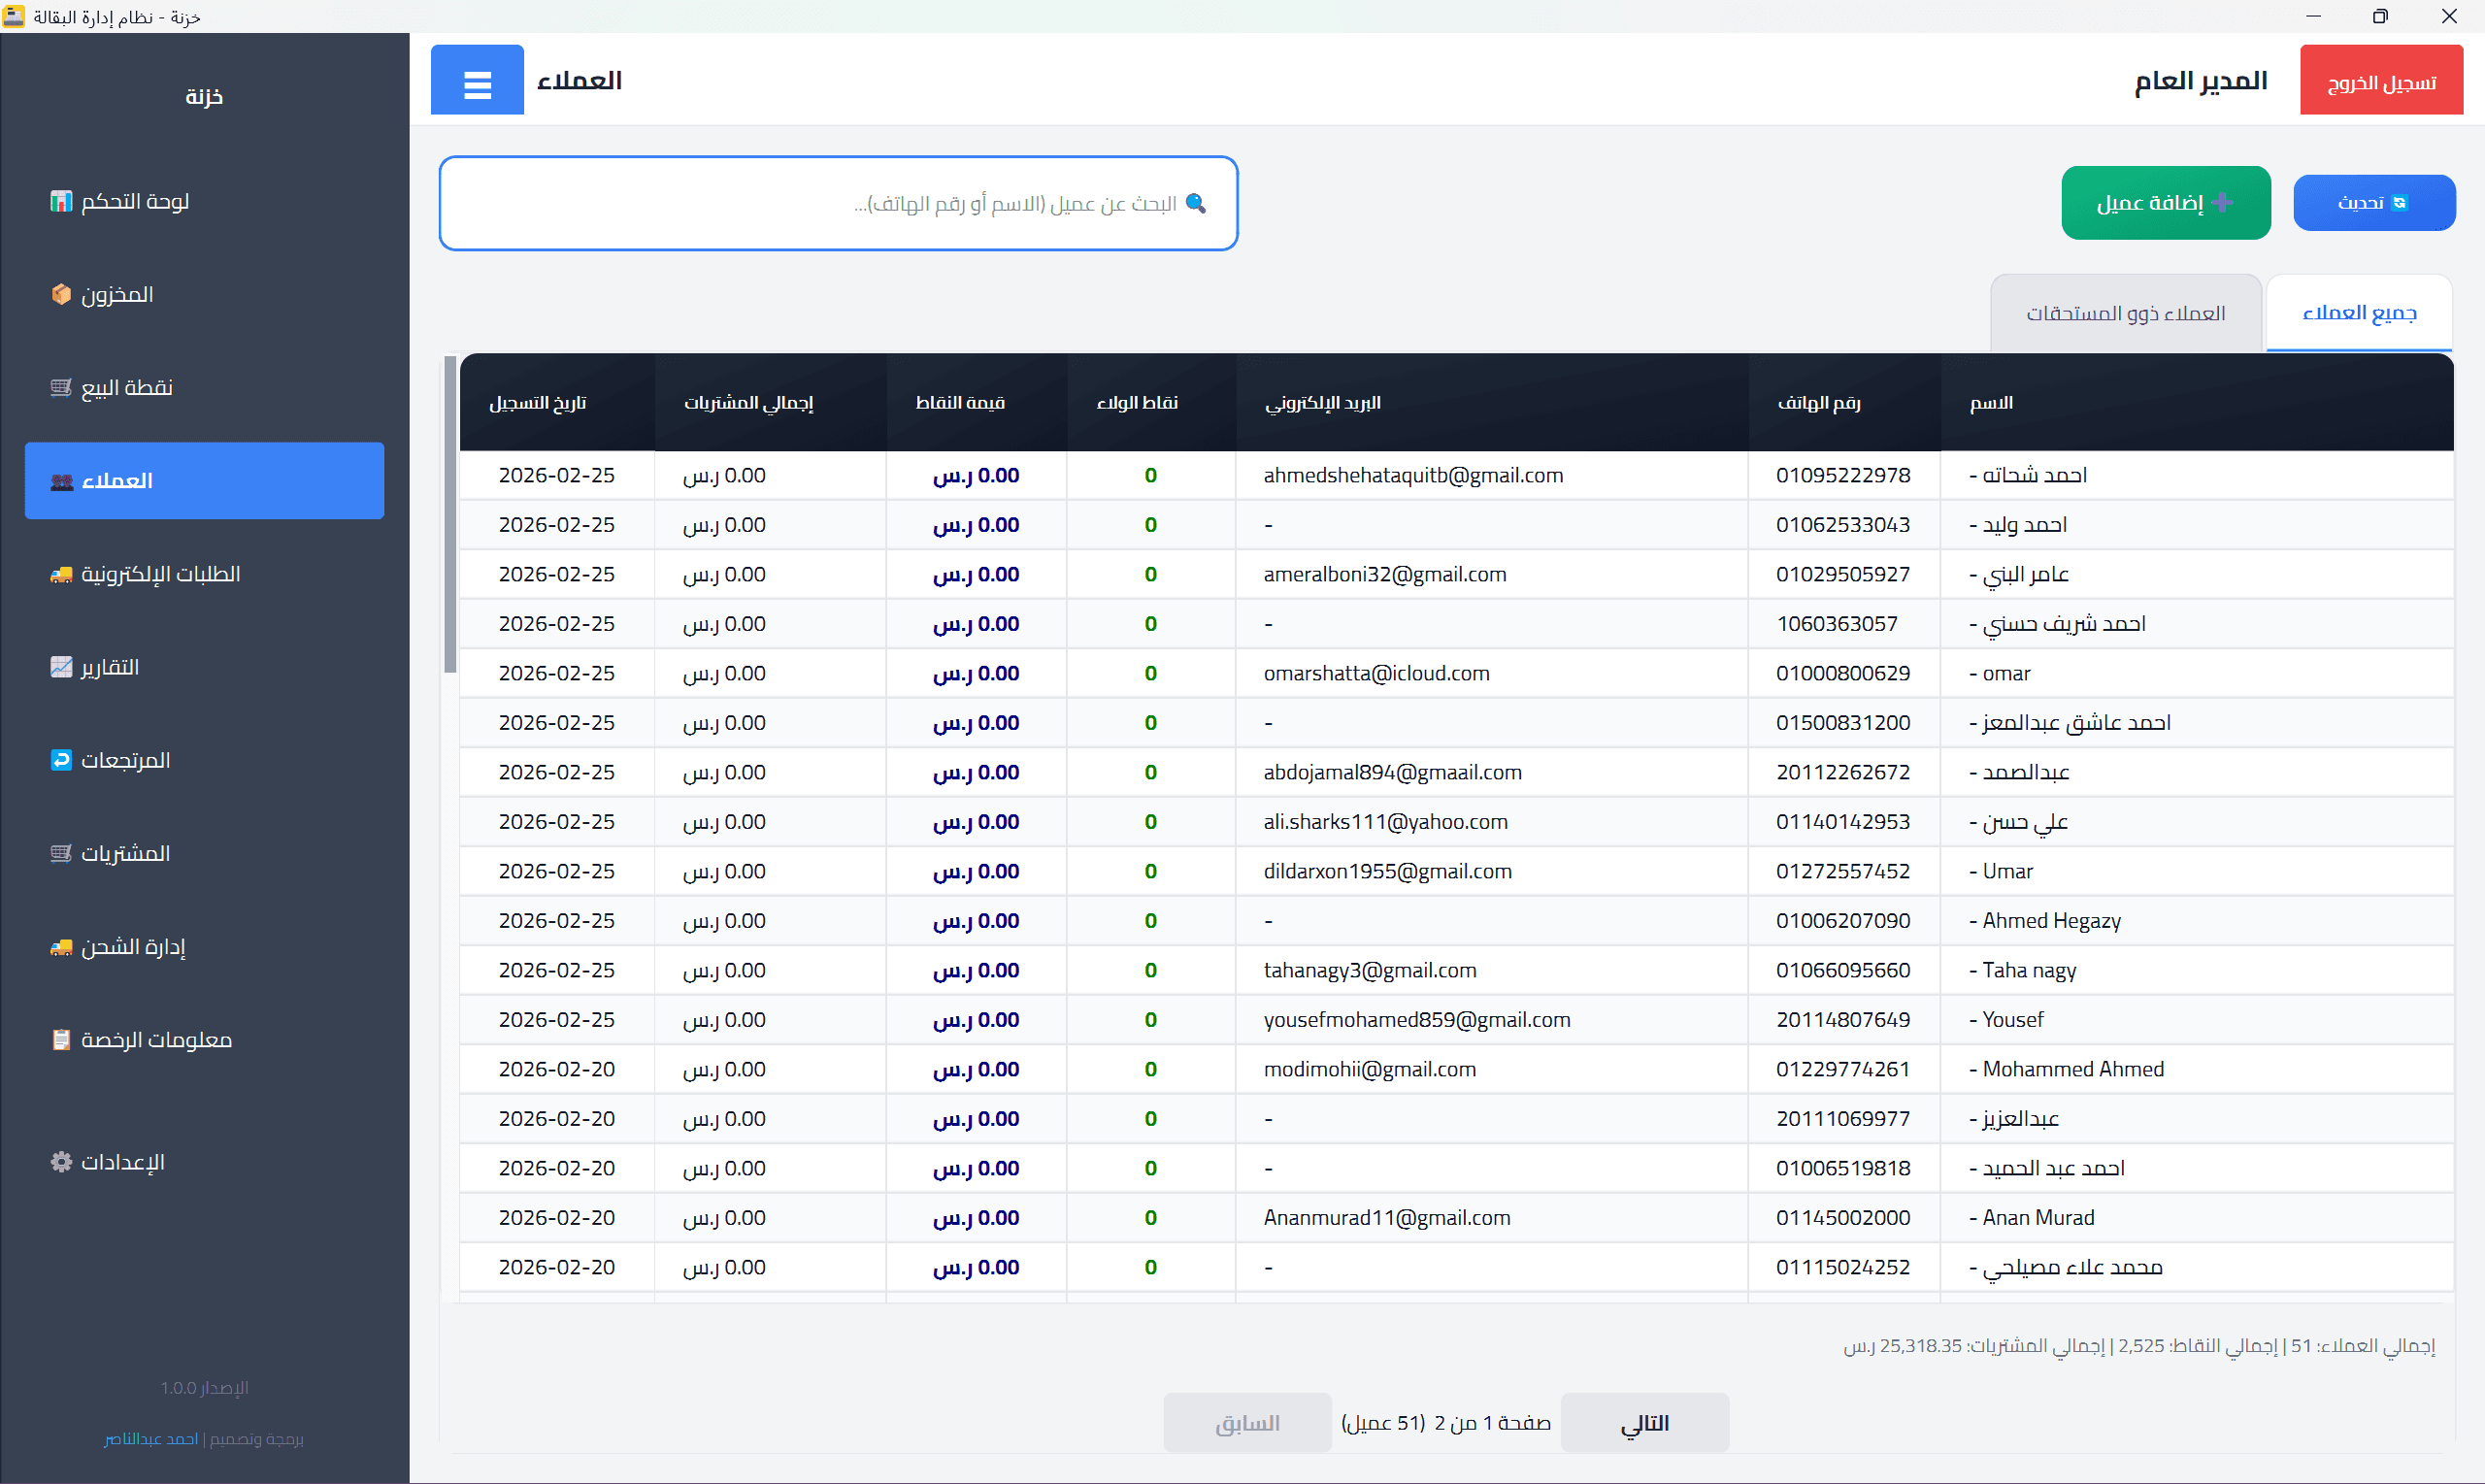Image resolution: width=2485 pixels, height=1484 pixels.
Task: Toggle the hamburger sidebar menu button
Action: coord(477,80)
